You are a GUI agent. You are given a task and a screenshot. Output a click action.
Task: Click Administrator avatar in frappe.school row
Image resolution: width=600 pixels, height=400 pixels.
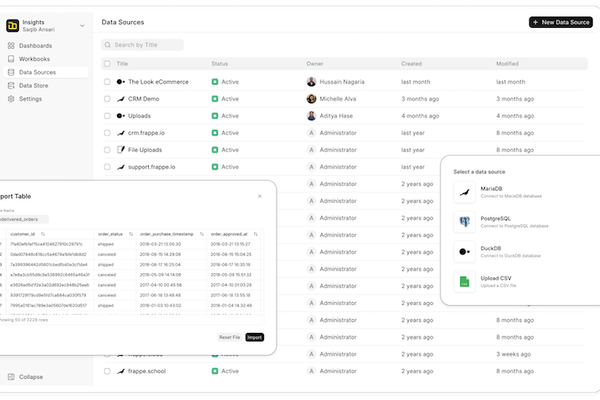tap(311, 371)
